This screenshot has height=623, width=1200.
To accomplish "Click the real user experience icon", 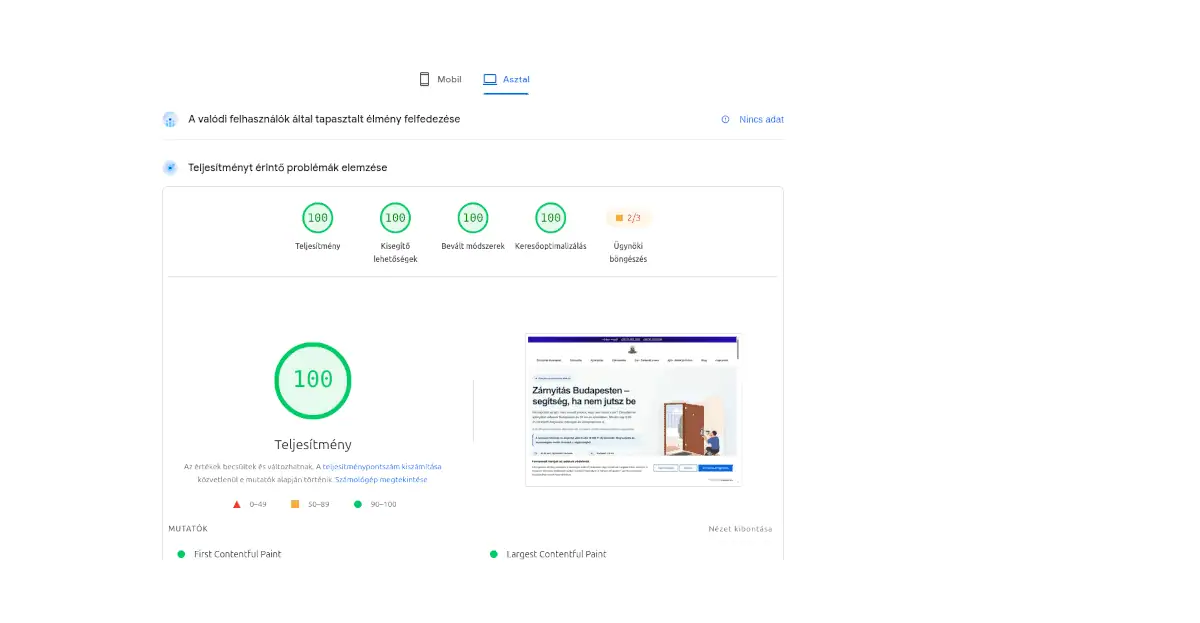I will click(170, 119).
